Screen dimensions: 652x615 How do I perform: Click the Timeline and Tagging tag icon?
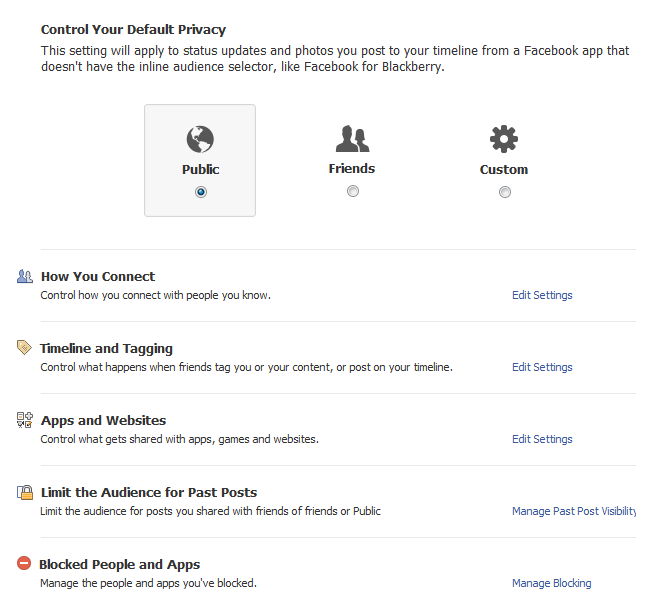point(24,347)
